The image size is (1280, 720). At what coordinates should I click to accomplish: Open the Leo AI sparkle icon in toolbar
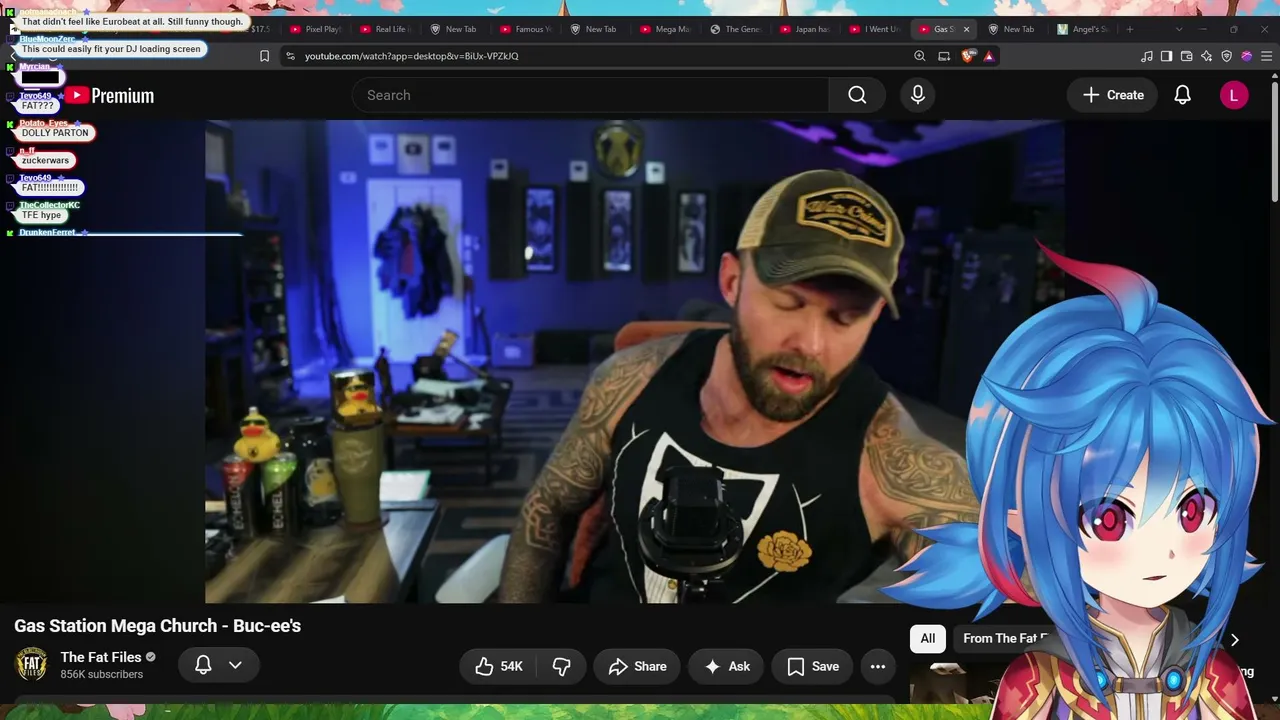point(1206,56)
